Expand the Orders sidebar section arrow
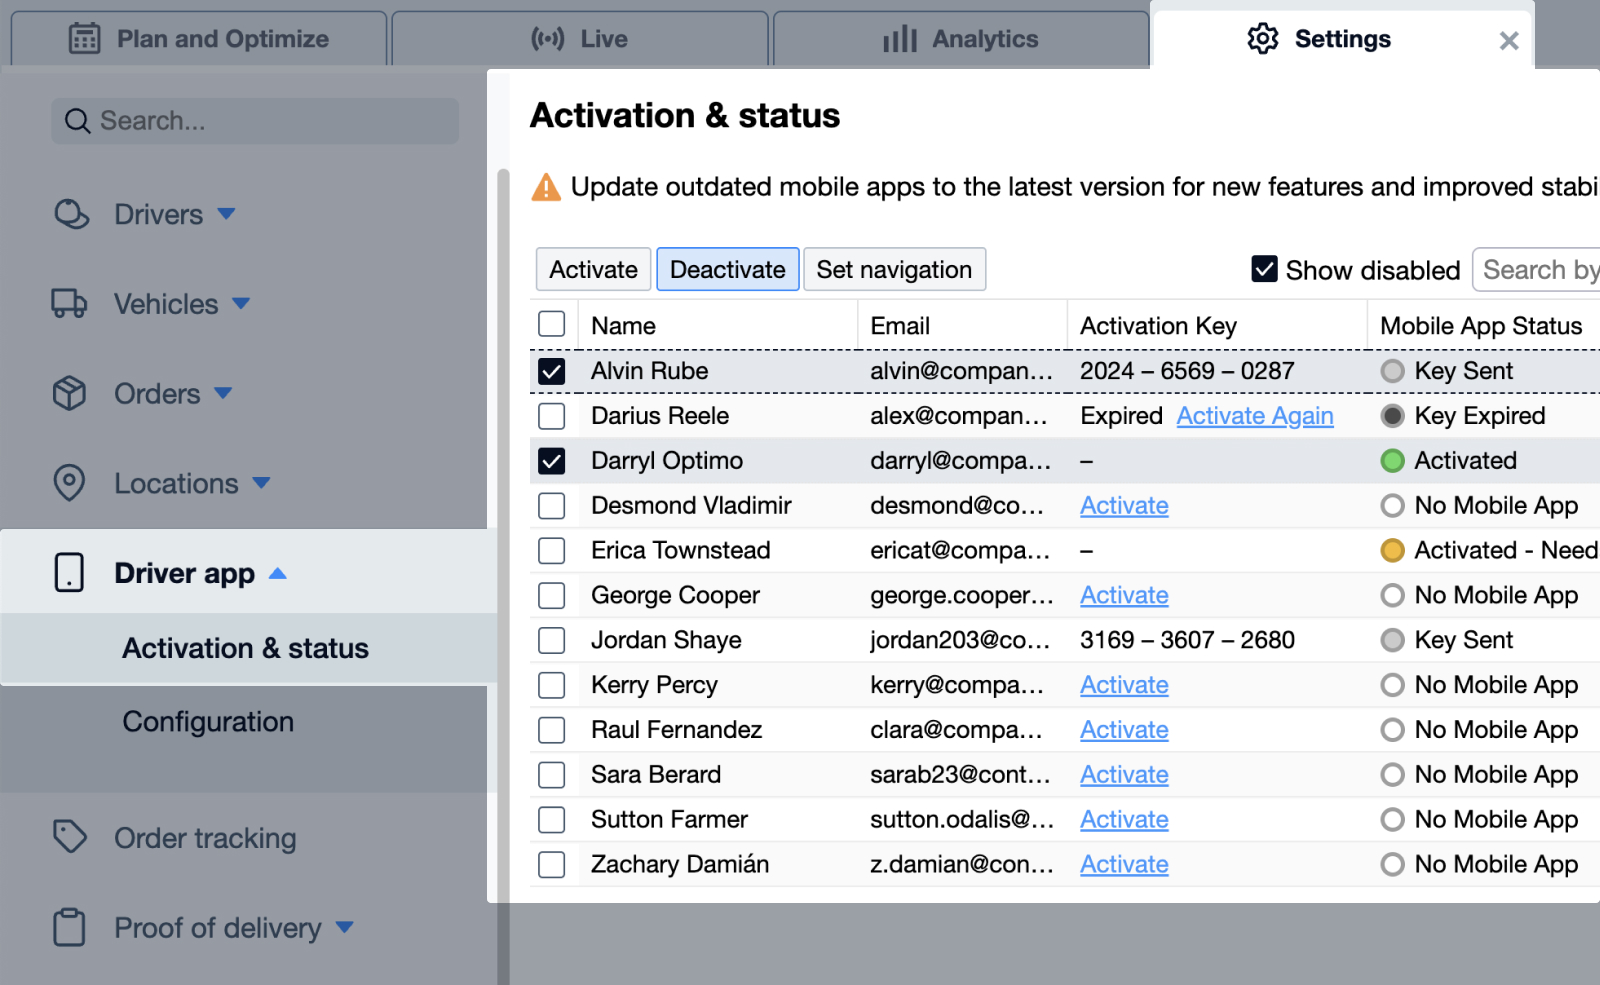Screen dimensions: 1600x985 pyautogui.click(x=224, y=393)
